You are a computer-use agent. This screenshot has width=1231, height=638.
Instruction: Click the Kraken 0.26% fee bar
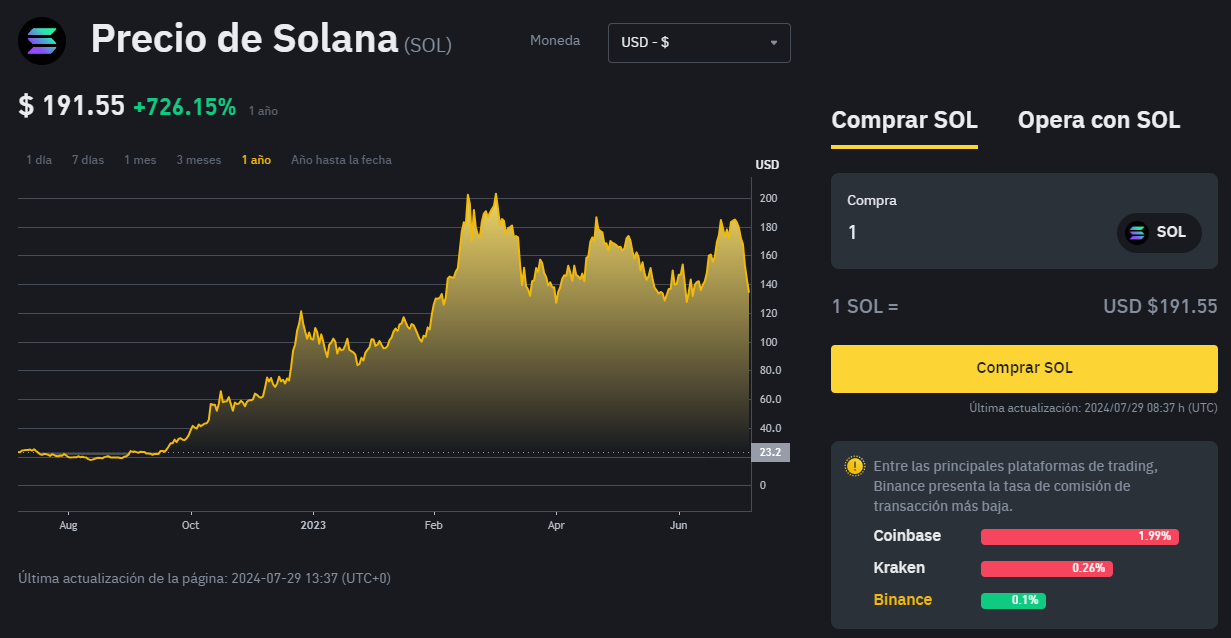tap(1047, 569)
